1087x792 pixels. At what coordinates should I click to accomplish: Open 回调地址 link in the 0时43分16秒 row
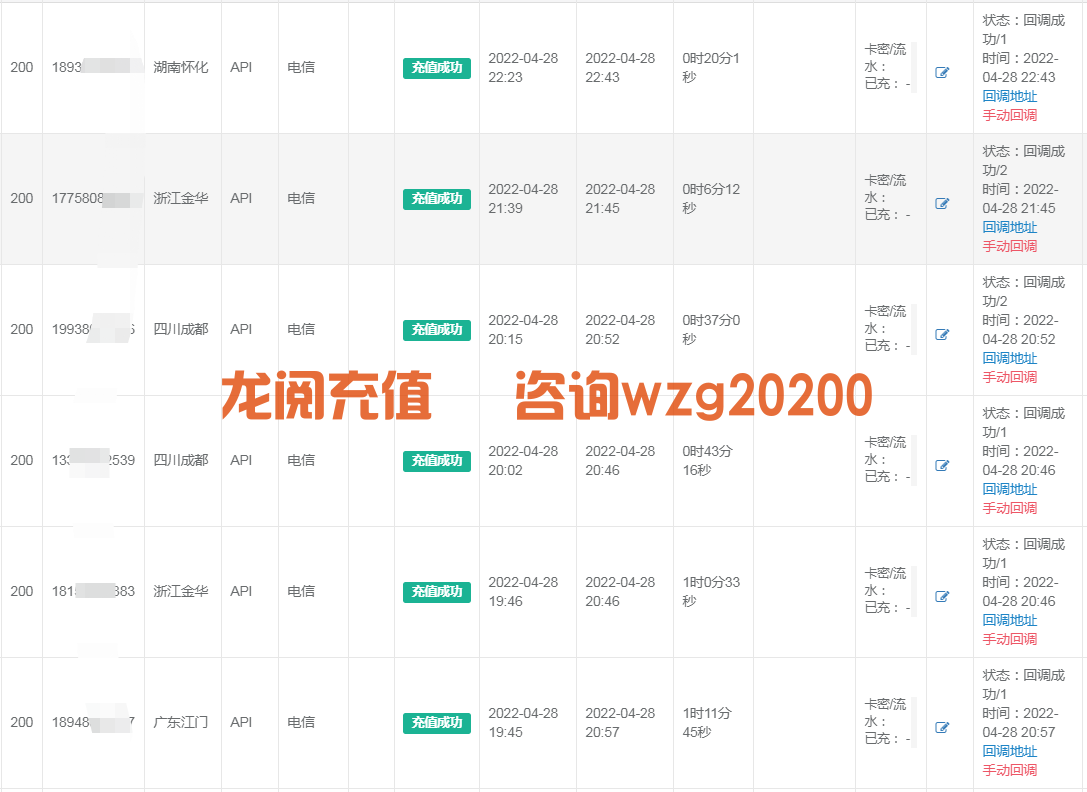1009,490
